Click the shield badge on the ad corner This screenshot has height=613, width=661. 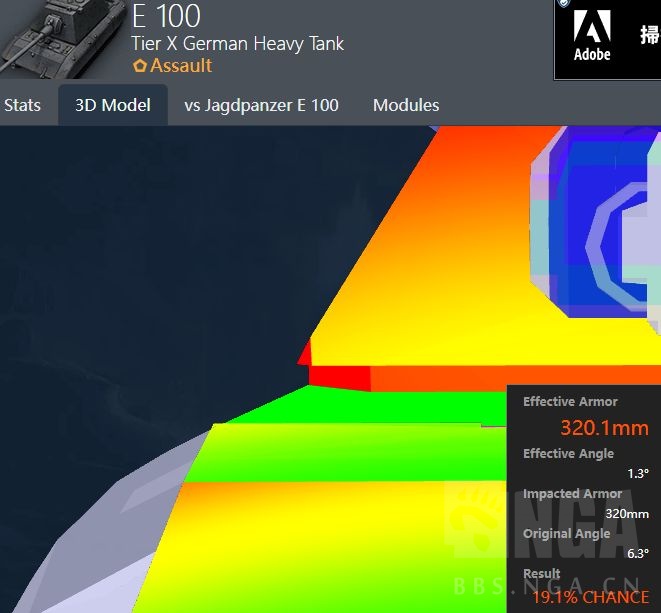(564, 4)
